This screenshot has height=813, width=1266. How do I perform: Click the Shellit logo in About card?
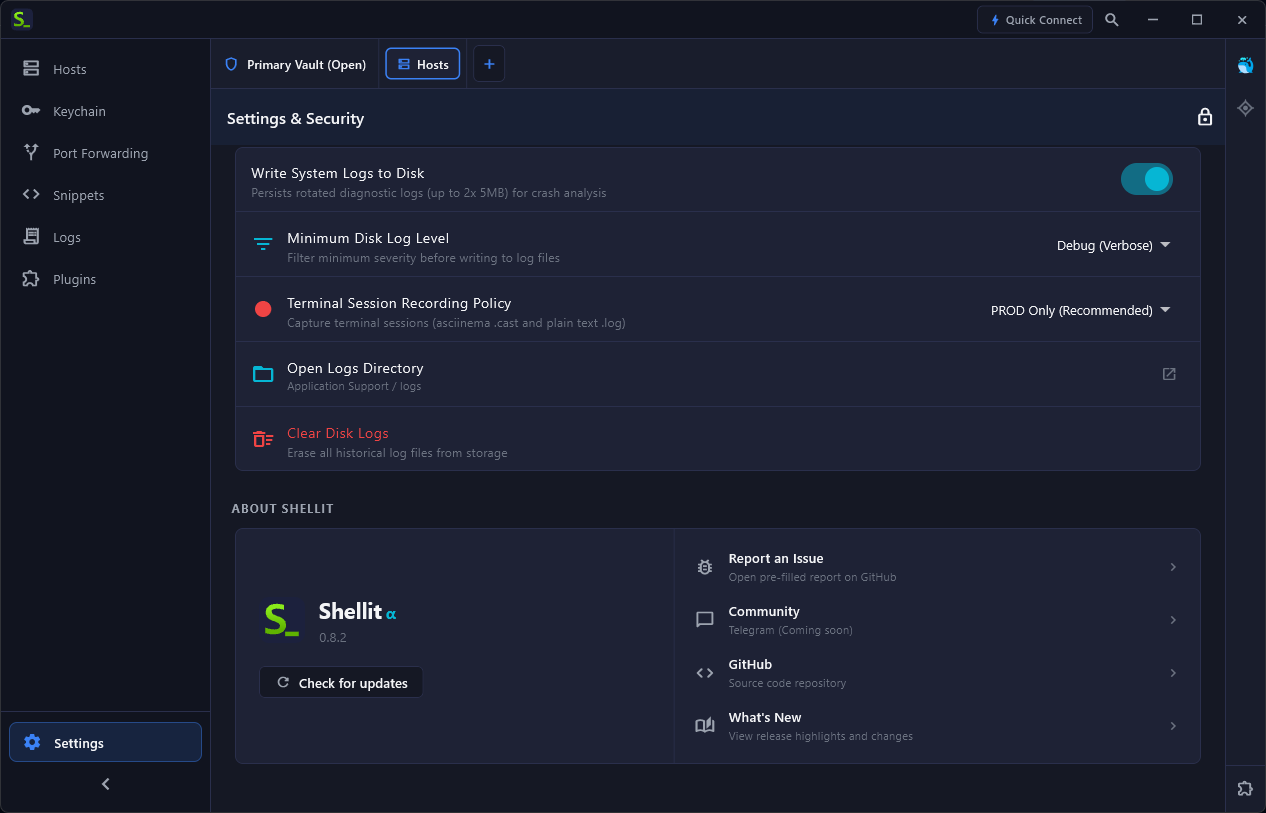tap(283, 619)
